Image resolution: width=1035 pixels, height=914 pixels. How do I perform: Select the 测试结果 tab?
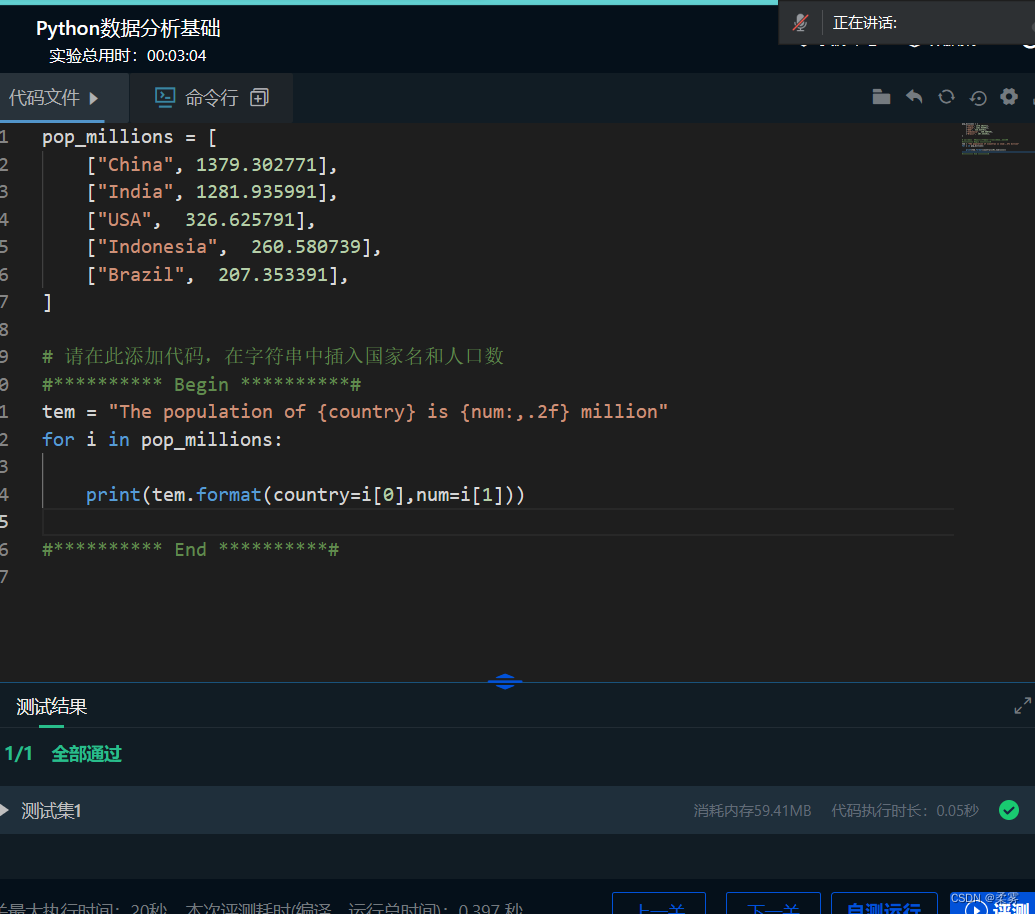tap(51, 707)
